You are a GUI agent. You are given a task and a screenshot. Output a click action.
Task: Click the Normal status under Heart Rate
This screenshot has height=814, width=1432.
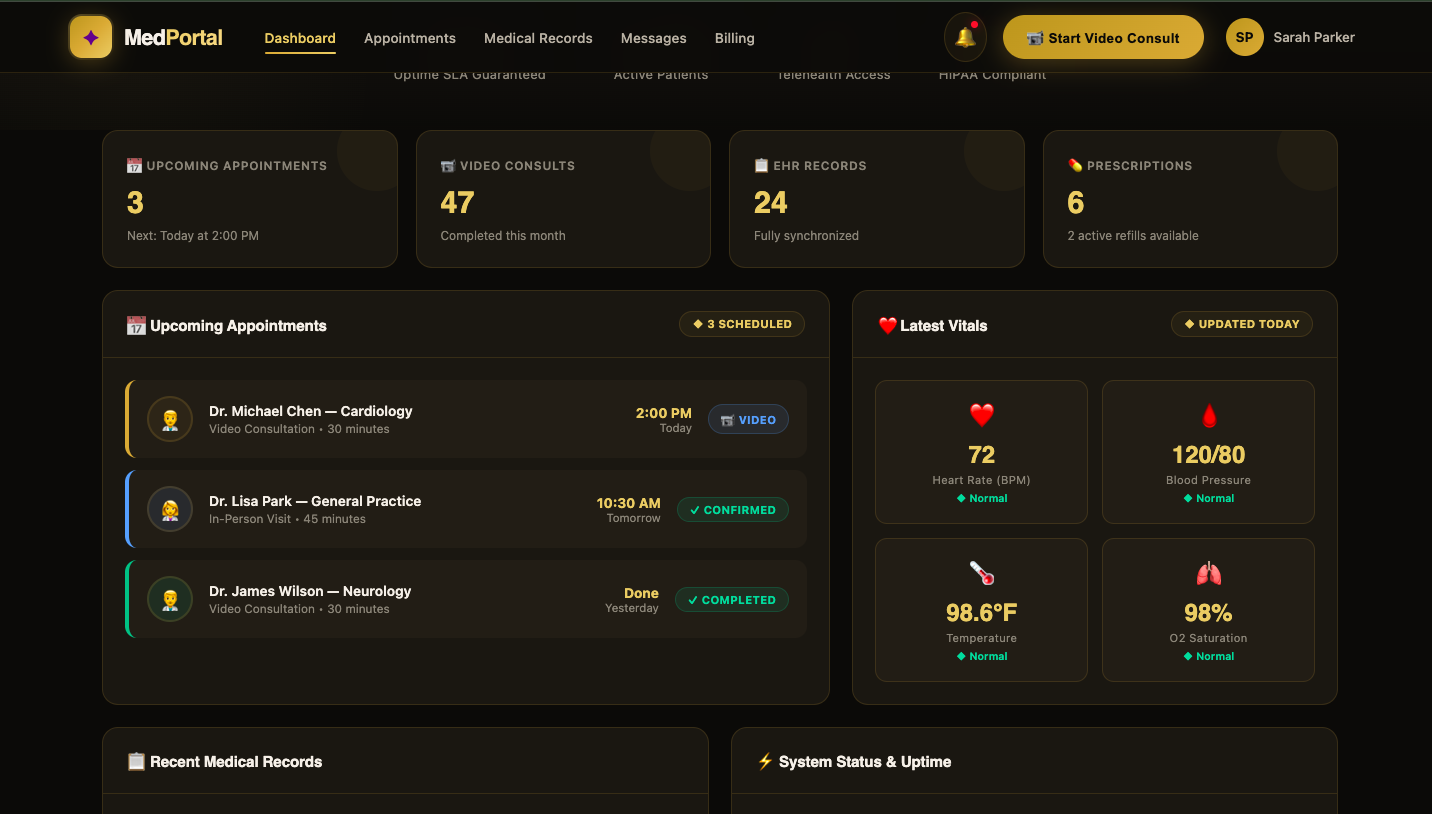tap(982, 498)
